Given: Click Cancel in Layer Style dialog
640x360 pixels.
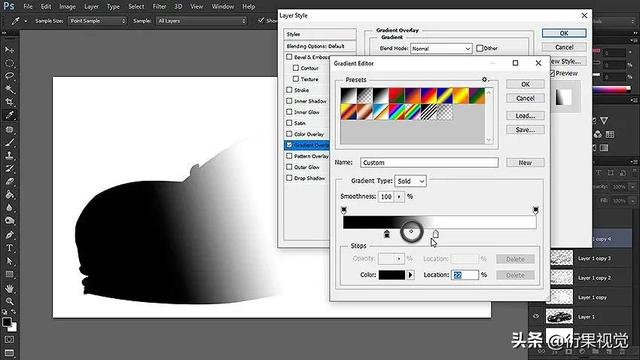Looking at the screenshot, I should (564, 47).
